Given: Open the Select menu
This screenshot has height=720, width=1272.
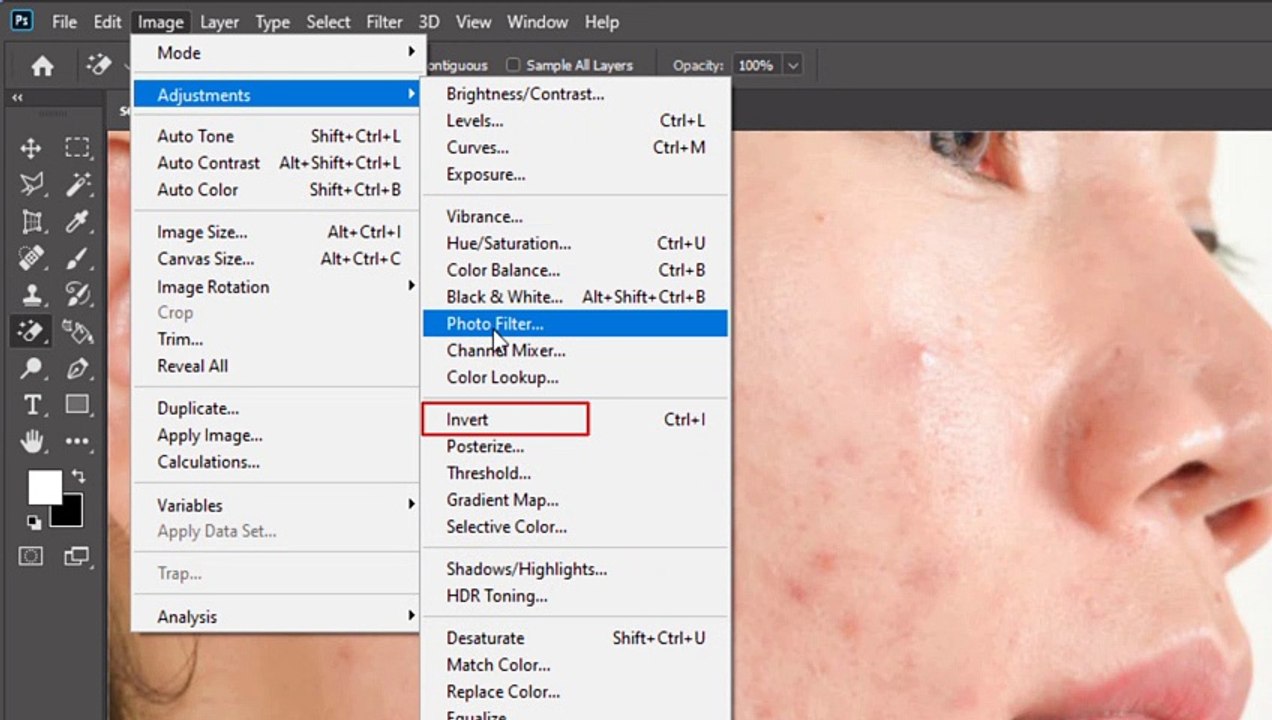Looking at the screenshot, I should [x=328, y=22].
